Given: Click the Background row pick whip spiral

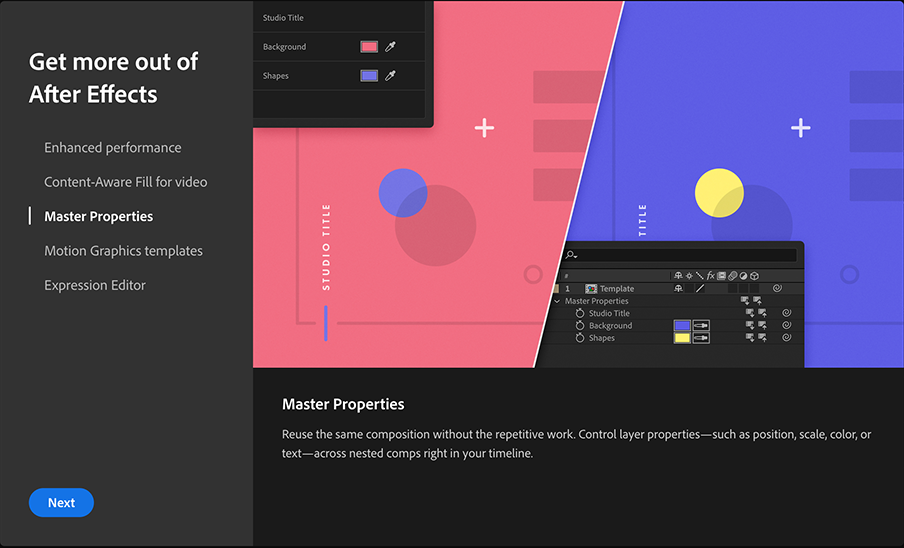Looking at the screenshot, I should pos(787,325).
